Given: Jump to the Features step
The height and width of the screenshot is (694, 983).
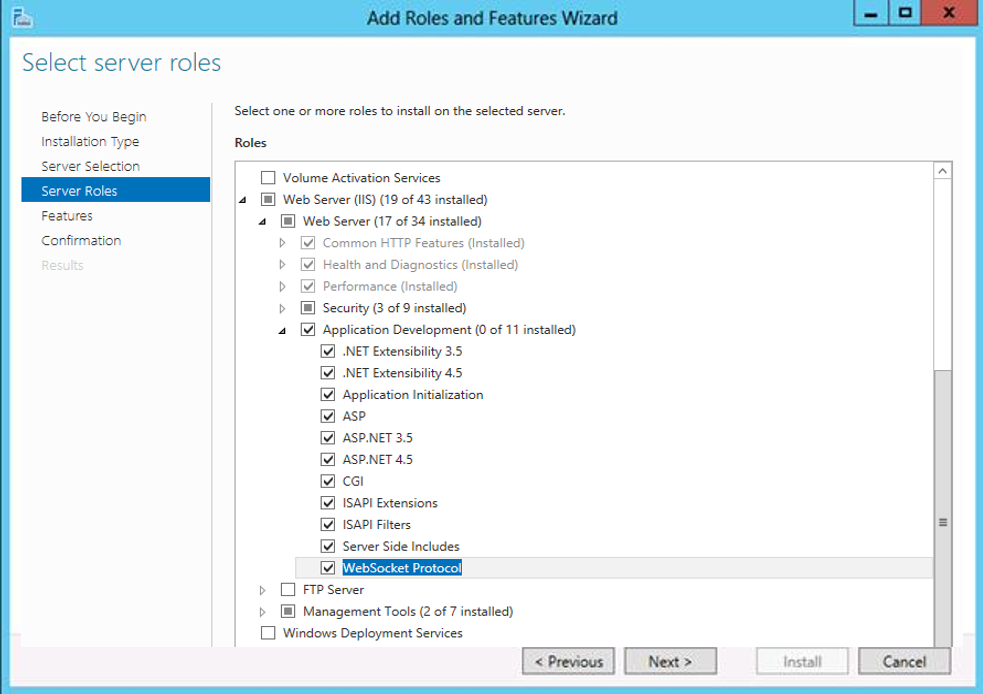Looking at the screenshot, I should (x=67, y=216).
